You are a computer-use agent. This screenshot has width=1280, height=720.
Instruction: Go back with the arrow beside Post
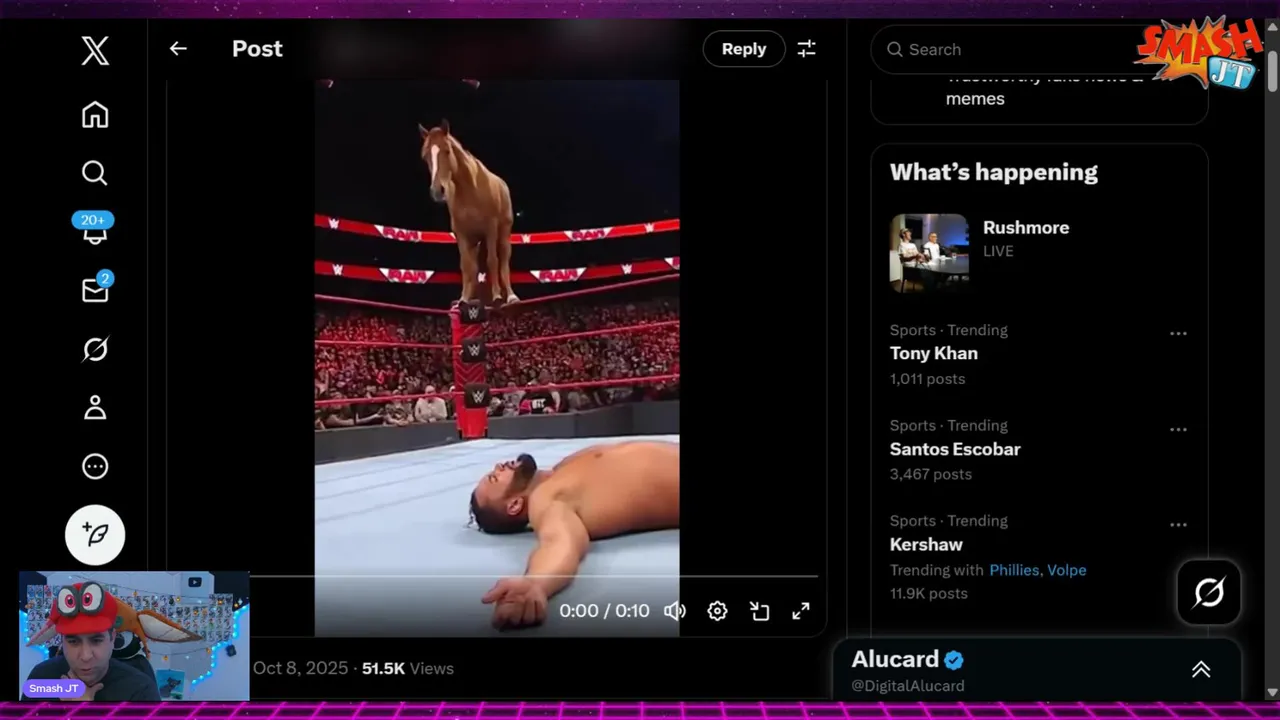pyautogui.click(x=178, y=48)
